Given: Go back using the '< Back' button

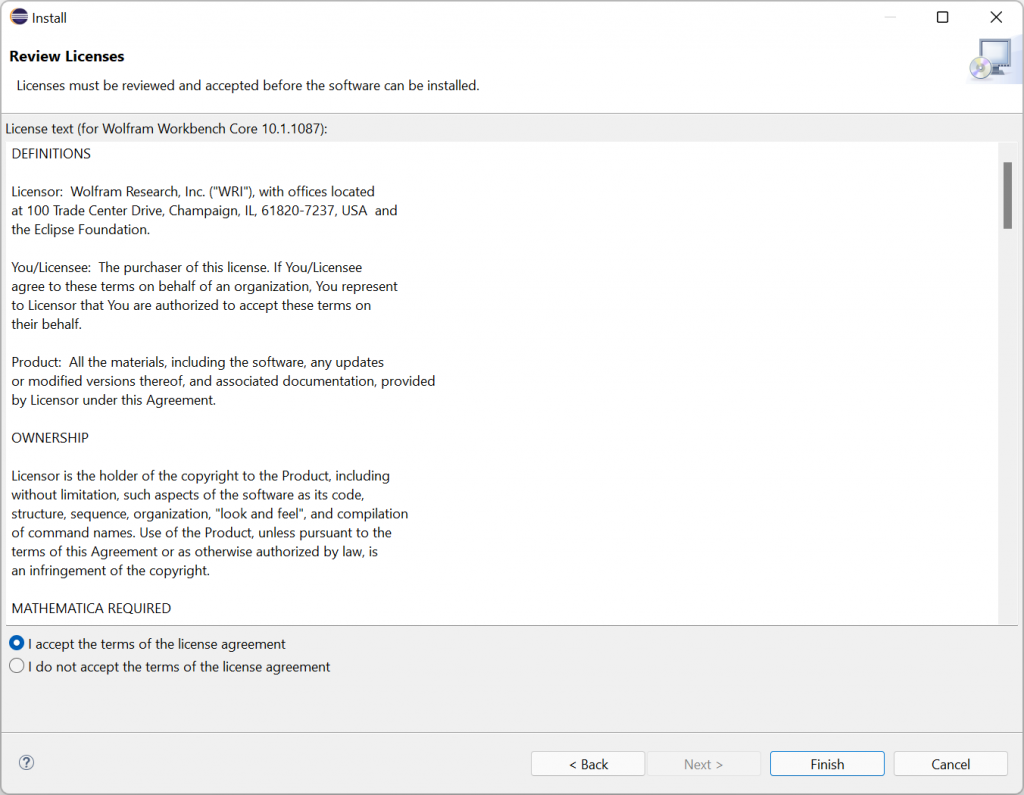Looking at the screenshot, I should (x=588, y=763).
